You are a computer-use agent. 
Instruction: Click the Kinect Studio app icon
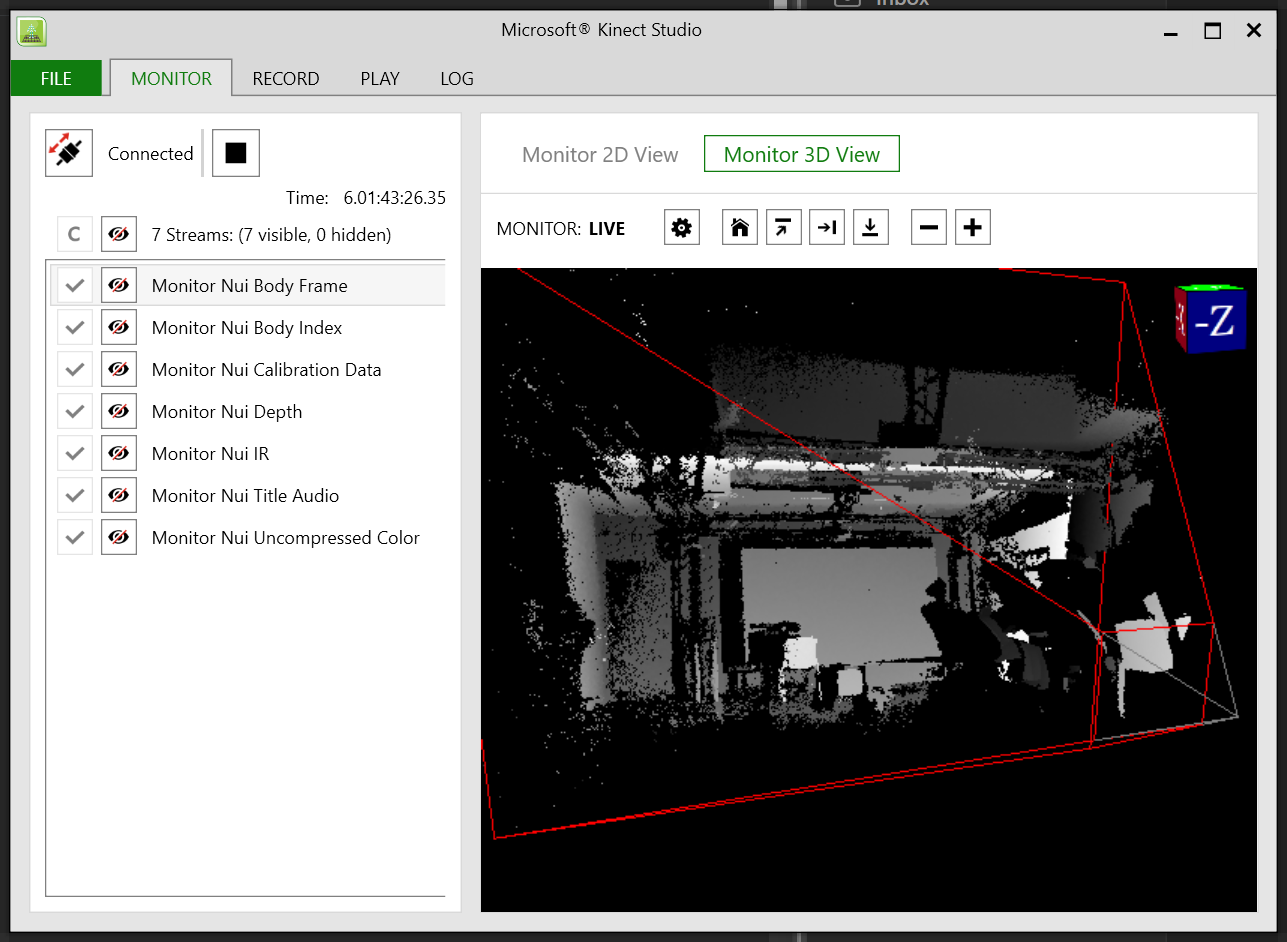[x=32, y=31]
